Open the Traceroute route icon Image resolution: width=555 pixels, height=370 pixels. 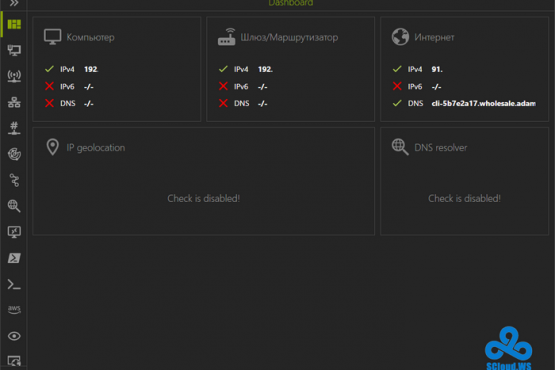coord(14,180)
